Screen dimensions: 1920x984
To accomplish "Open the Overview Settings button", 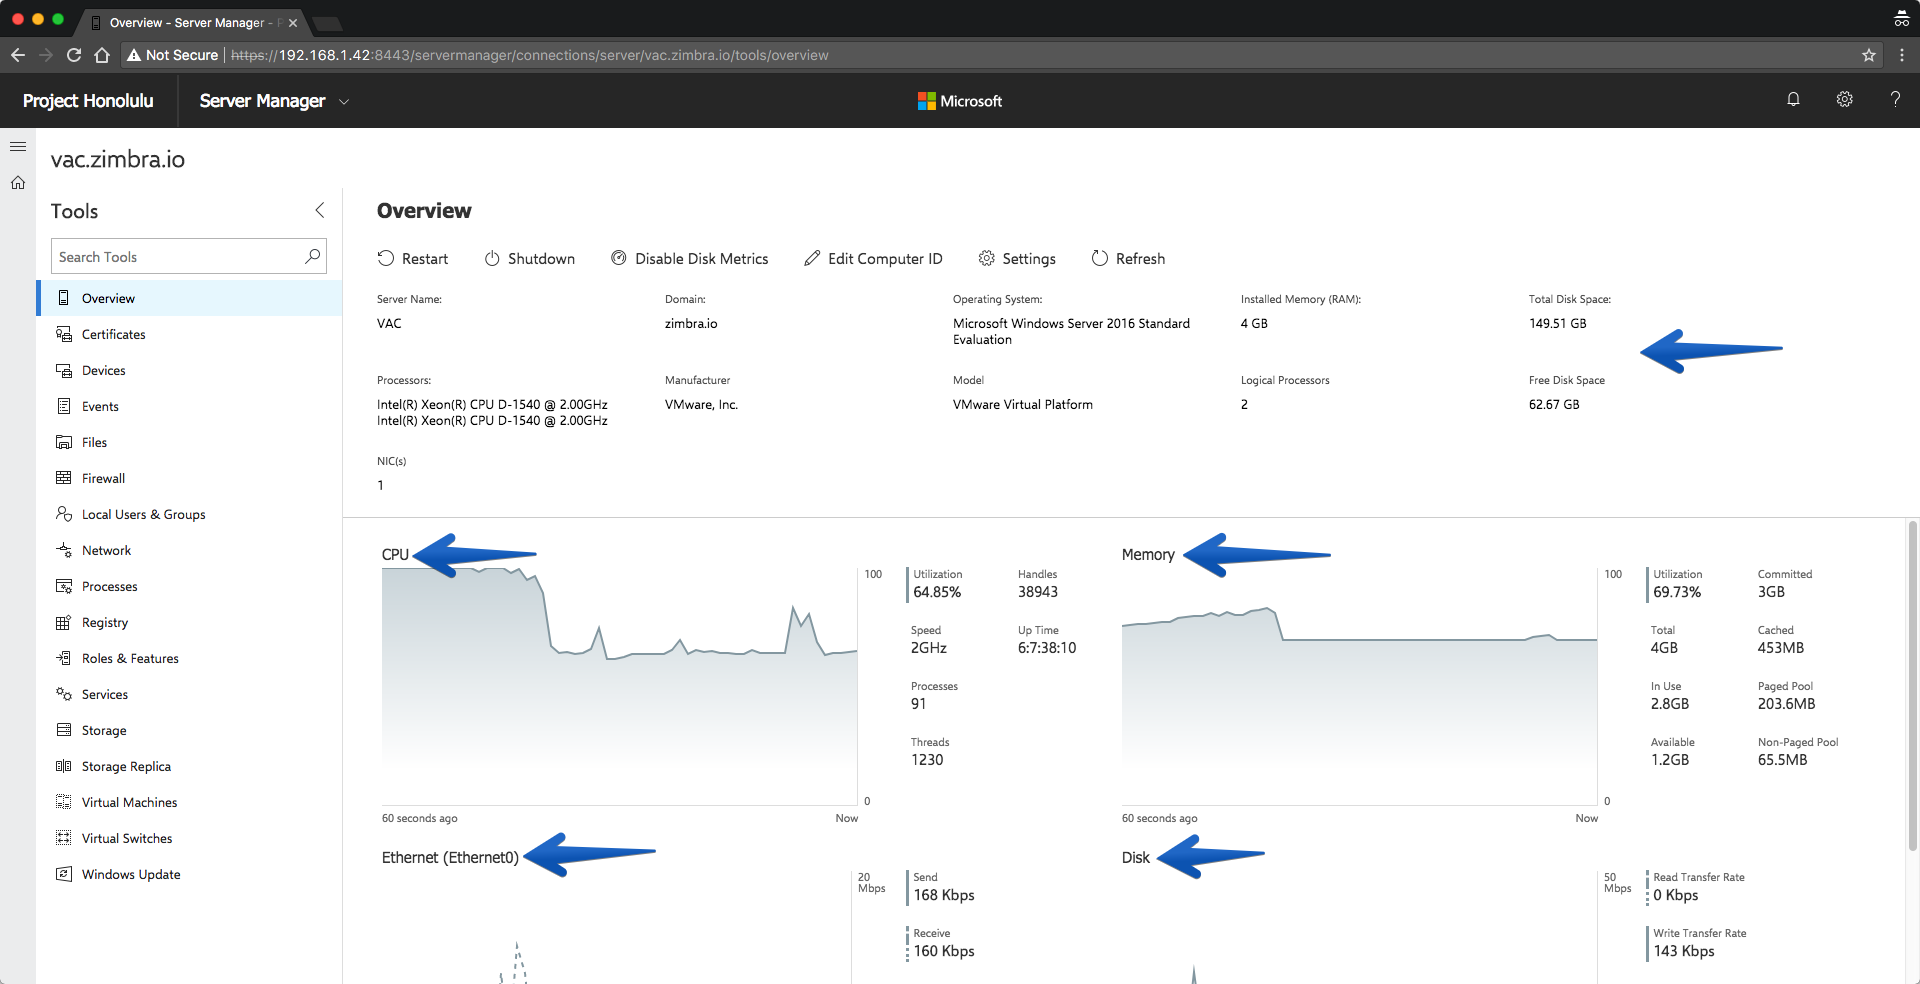I will 1017,258.
